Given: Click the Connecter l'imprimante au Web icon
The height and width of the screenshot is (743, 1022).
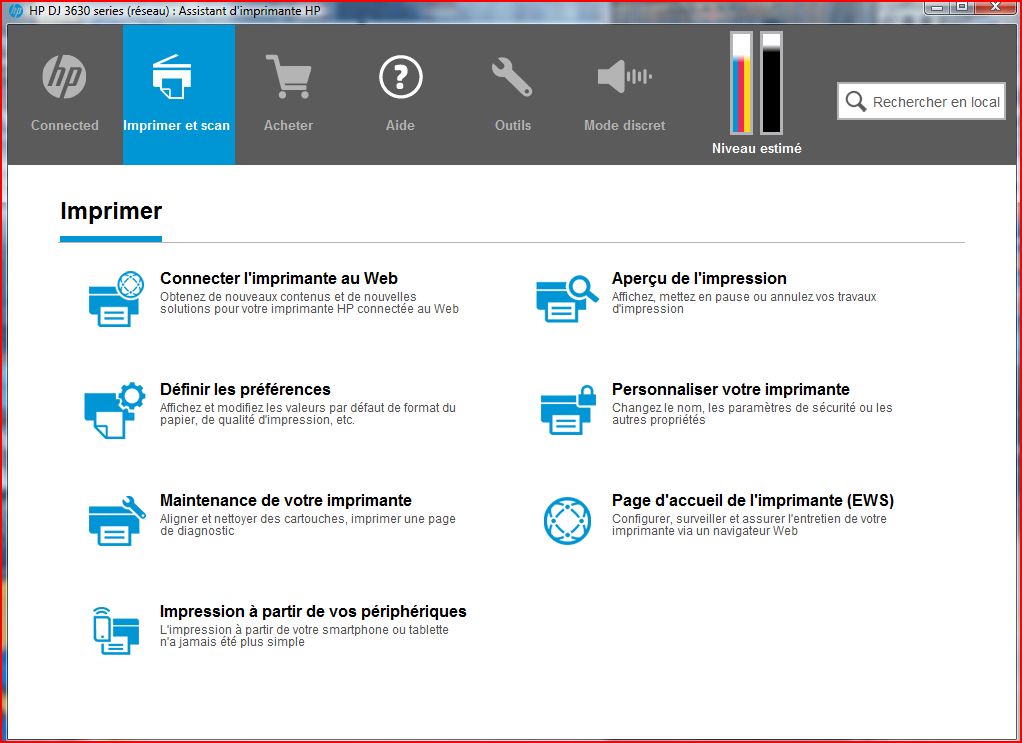Looking at the screenshot, I should pos(117,299).
